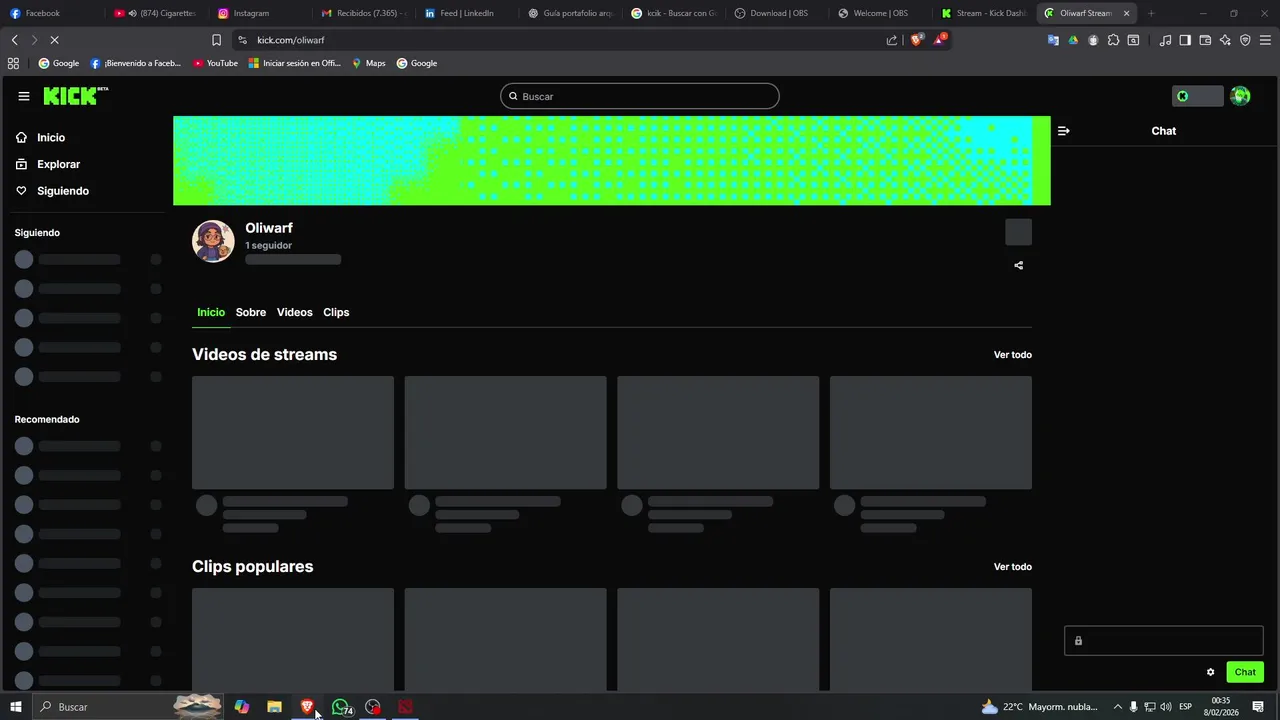1280x720 pixels.
Task: Open Siguiendo in the sidebar
Action: [62, 191]
